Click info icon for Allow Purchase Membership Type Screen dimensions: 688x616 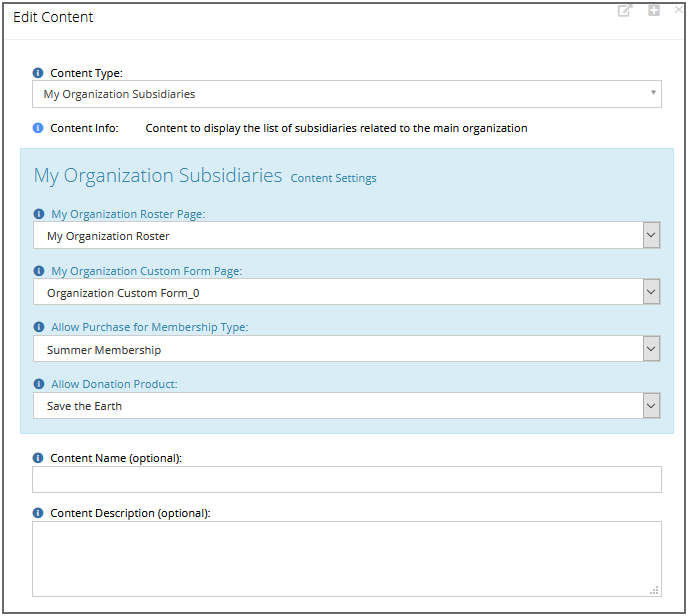[39, 327]
